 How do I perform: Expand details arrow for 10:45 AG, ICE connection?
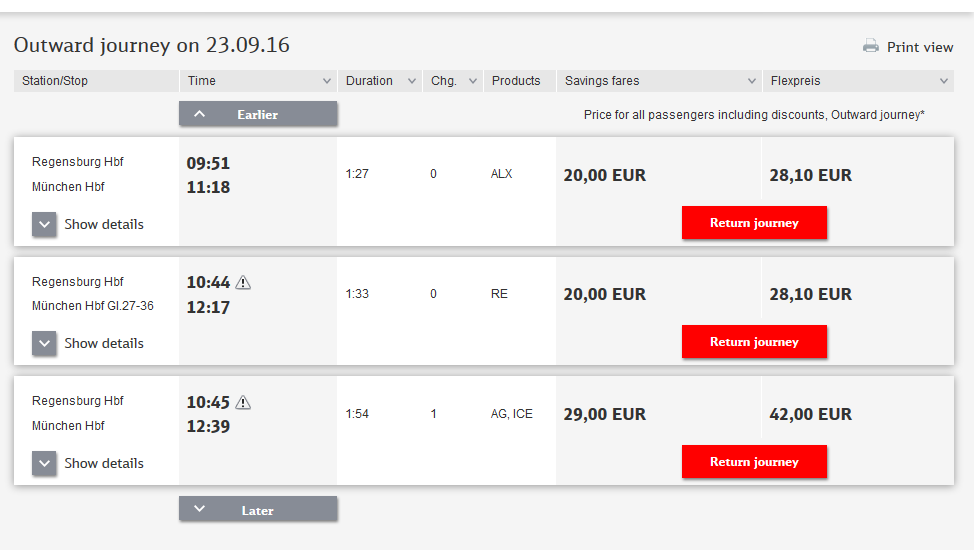(x=44, y=463)
